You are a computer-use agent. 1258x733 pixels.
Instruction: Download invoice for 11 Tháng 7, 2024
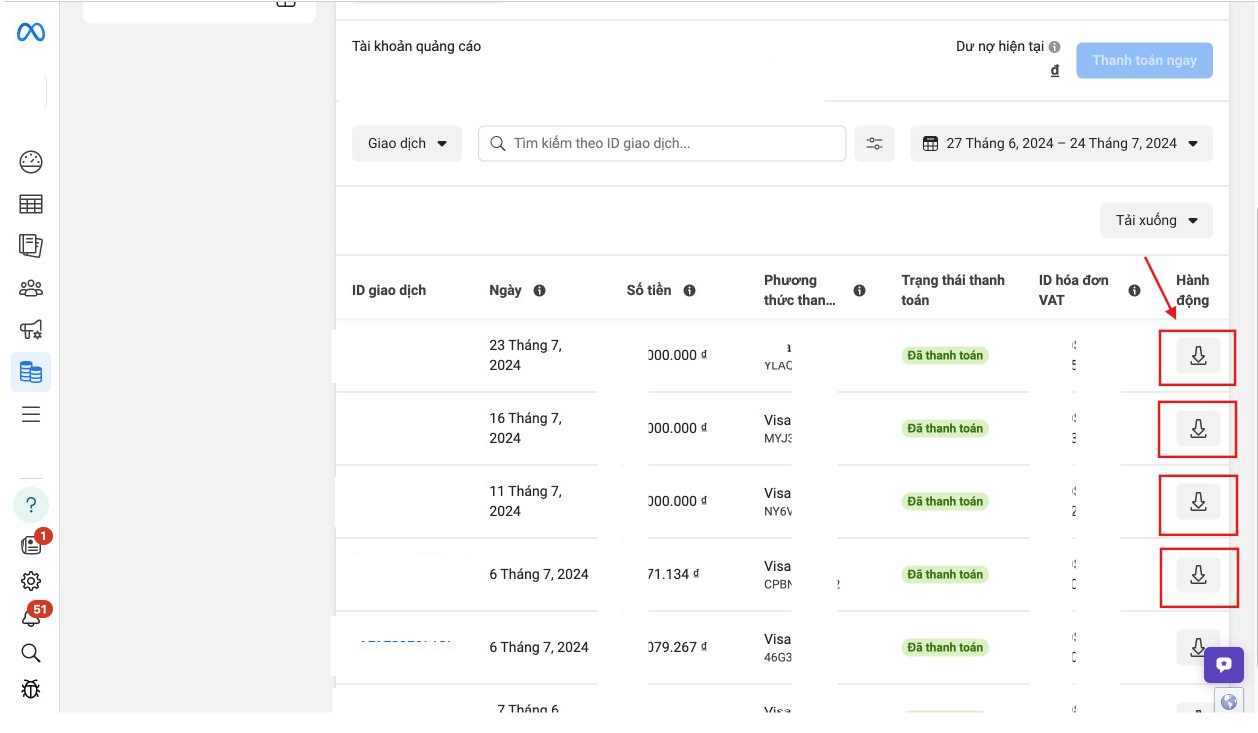[1198, 501]
